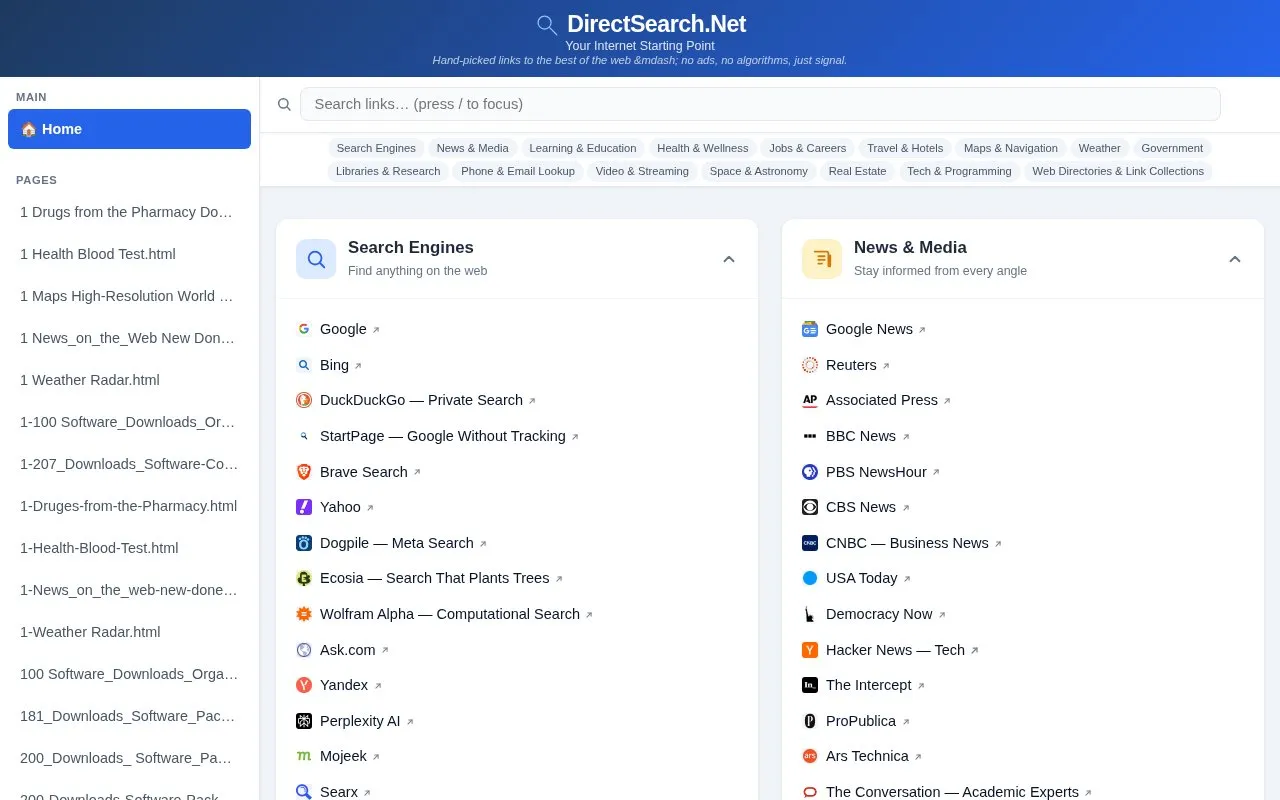Click the PBS NewsHour icon
Image resolution: width=1280 pixels, height=800 pixels.
click(x=810, y=472)
